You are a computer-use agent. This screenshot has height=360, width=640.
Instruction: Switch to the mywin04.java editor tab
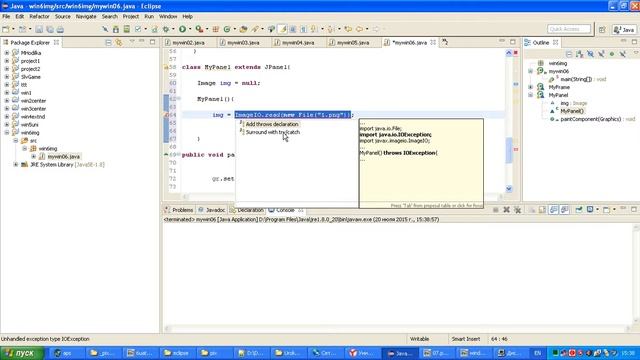coord(298,42)
